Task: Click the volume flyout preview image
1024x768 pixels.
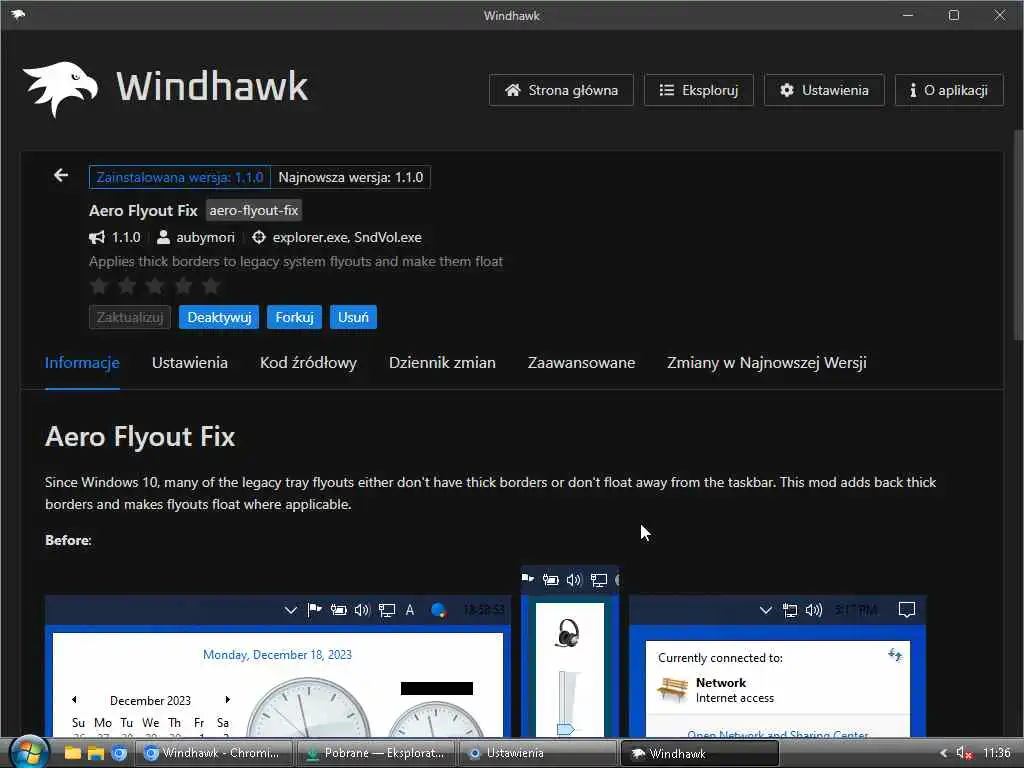Action: [569, 652]
